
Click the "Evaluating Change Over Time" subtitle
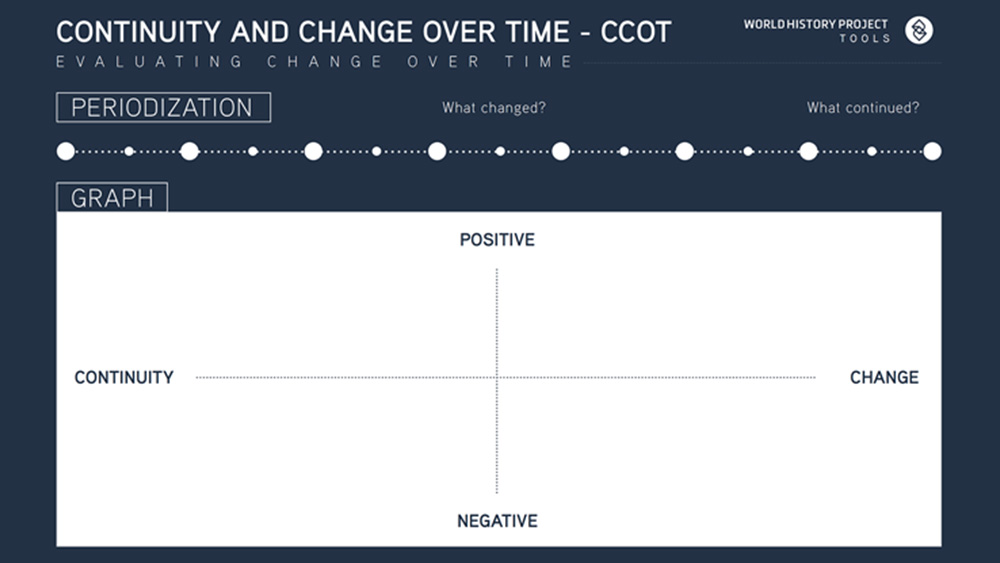(315, 62)
